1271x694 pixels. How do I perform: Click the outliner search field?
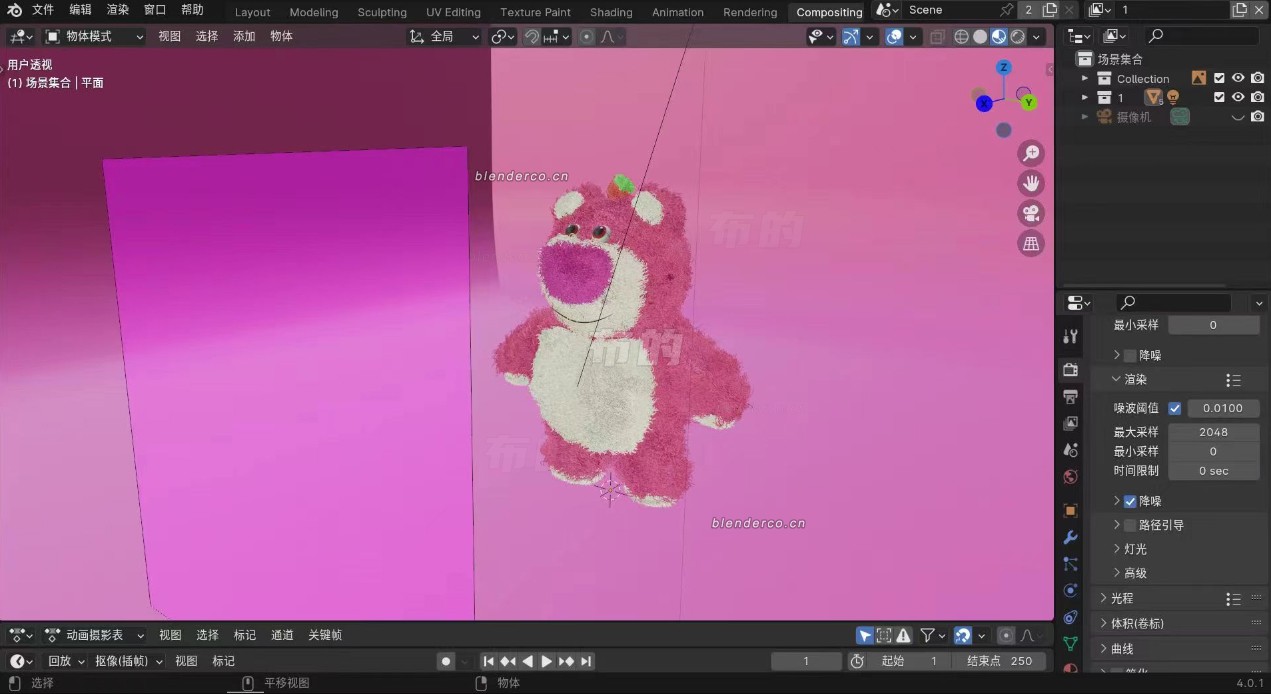pos(1201,36)
